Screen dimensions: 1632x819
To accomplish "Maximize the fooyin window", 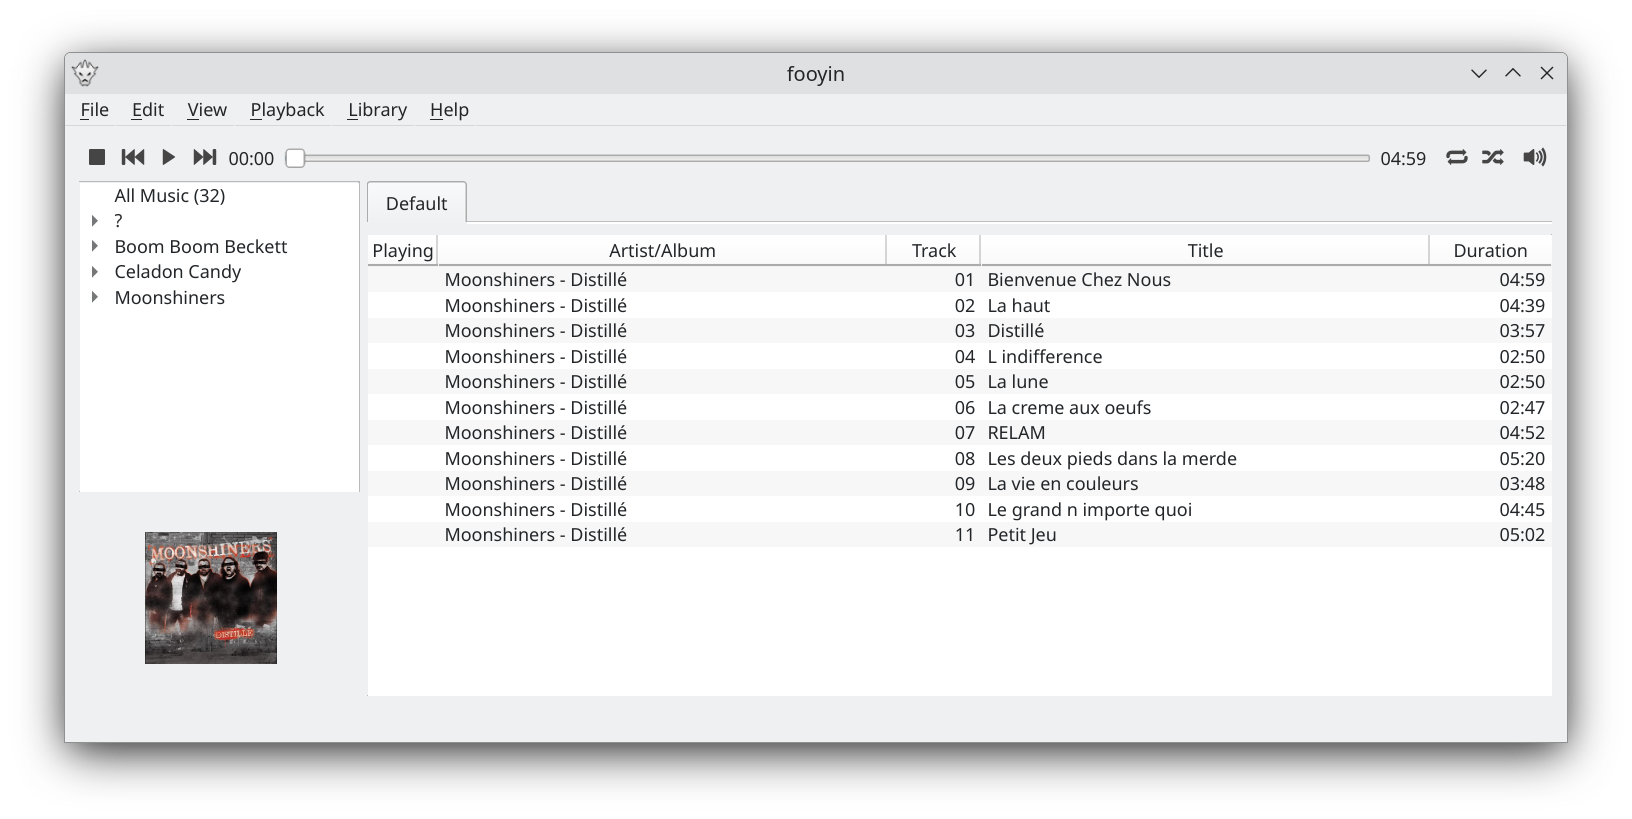I will 1513,73.
